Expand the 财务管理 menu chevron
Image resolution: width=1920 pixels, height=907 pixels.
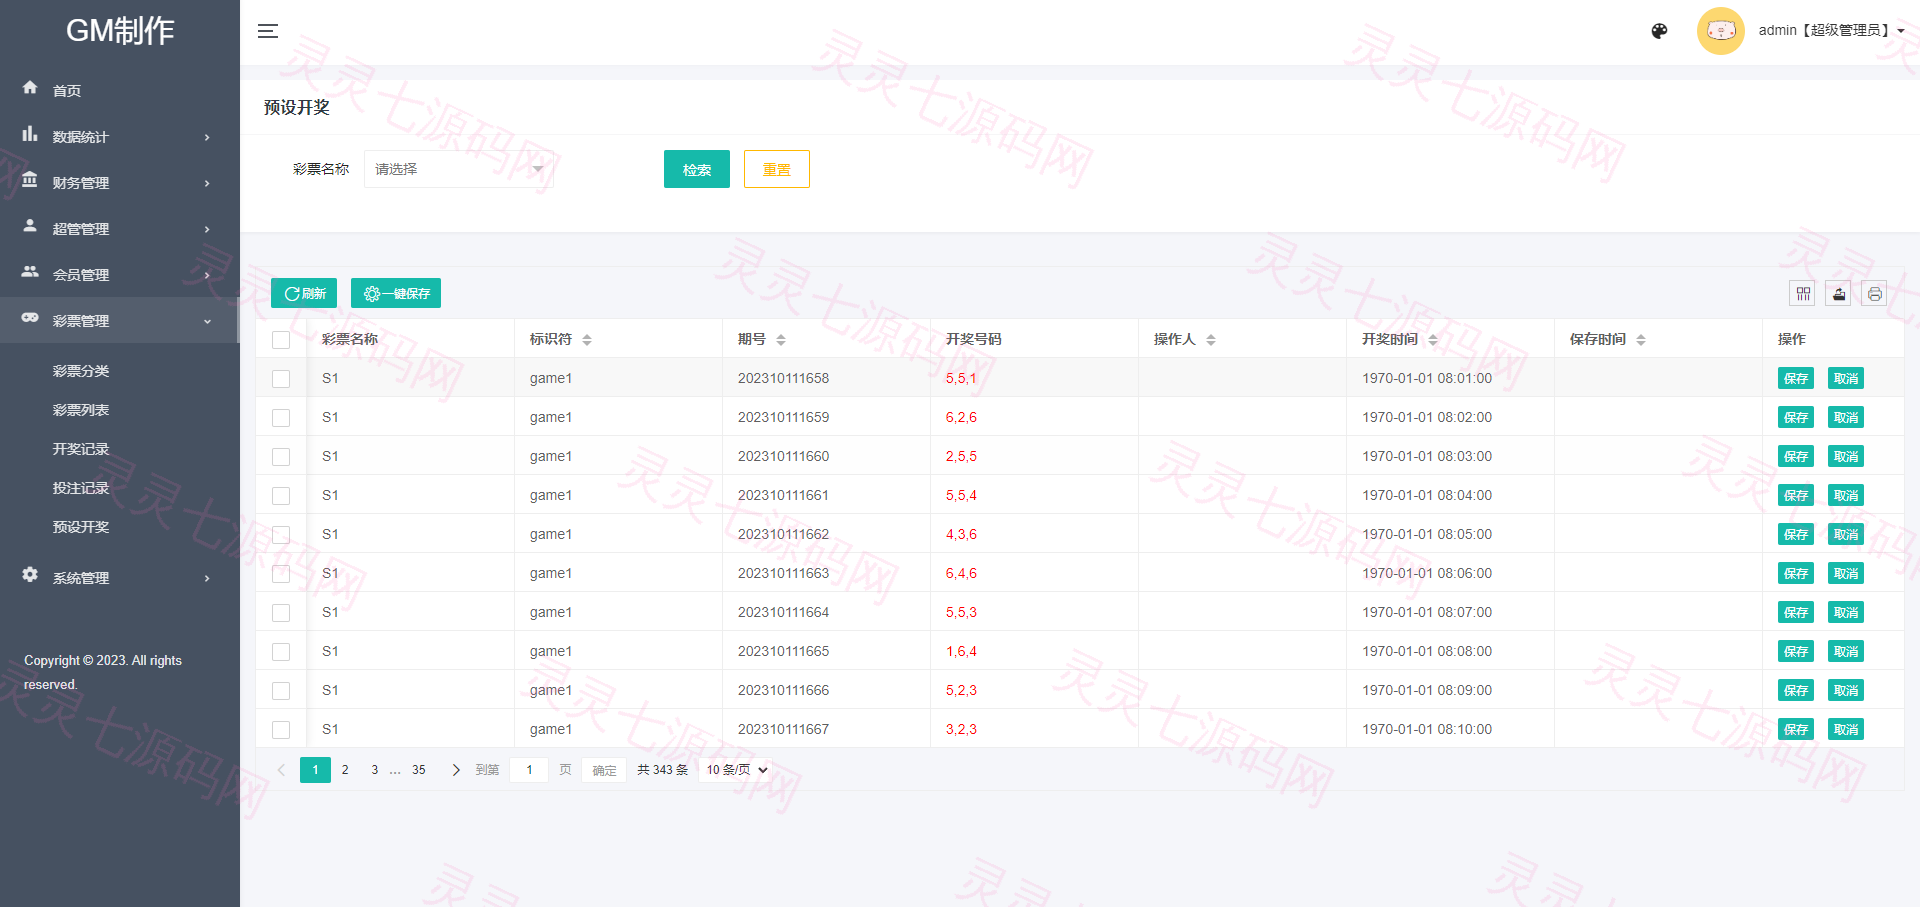click(207, 183)
